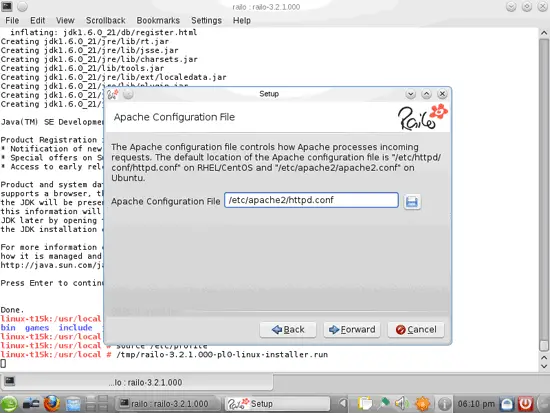The width and height of the screenshot is (550, 413).
Task: Click the terminal scrollbar up arrow at top
Action: 544,33
